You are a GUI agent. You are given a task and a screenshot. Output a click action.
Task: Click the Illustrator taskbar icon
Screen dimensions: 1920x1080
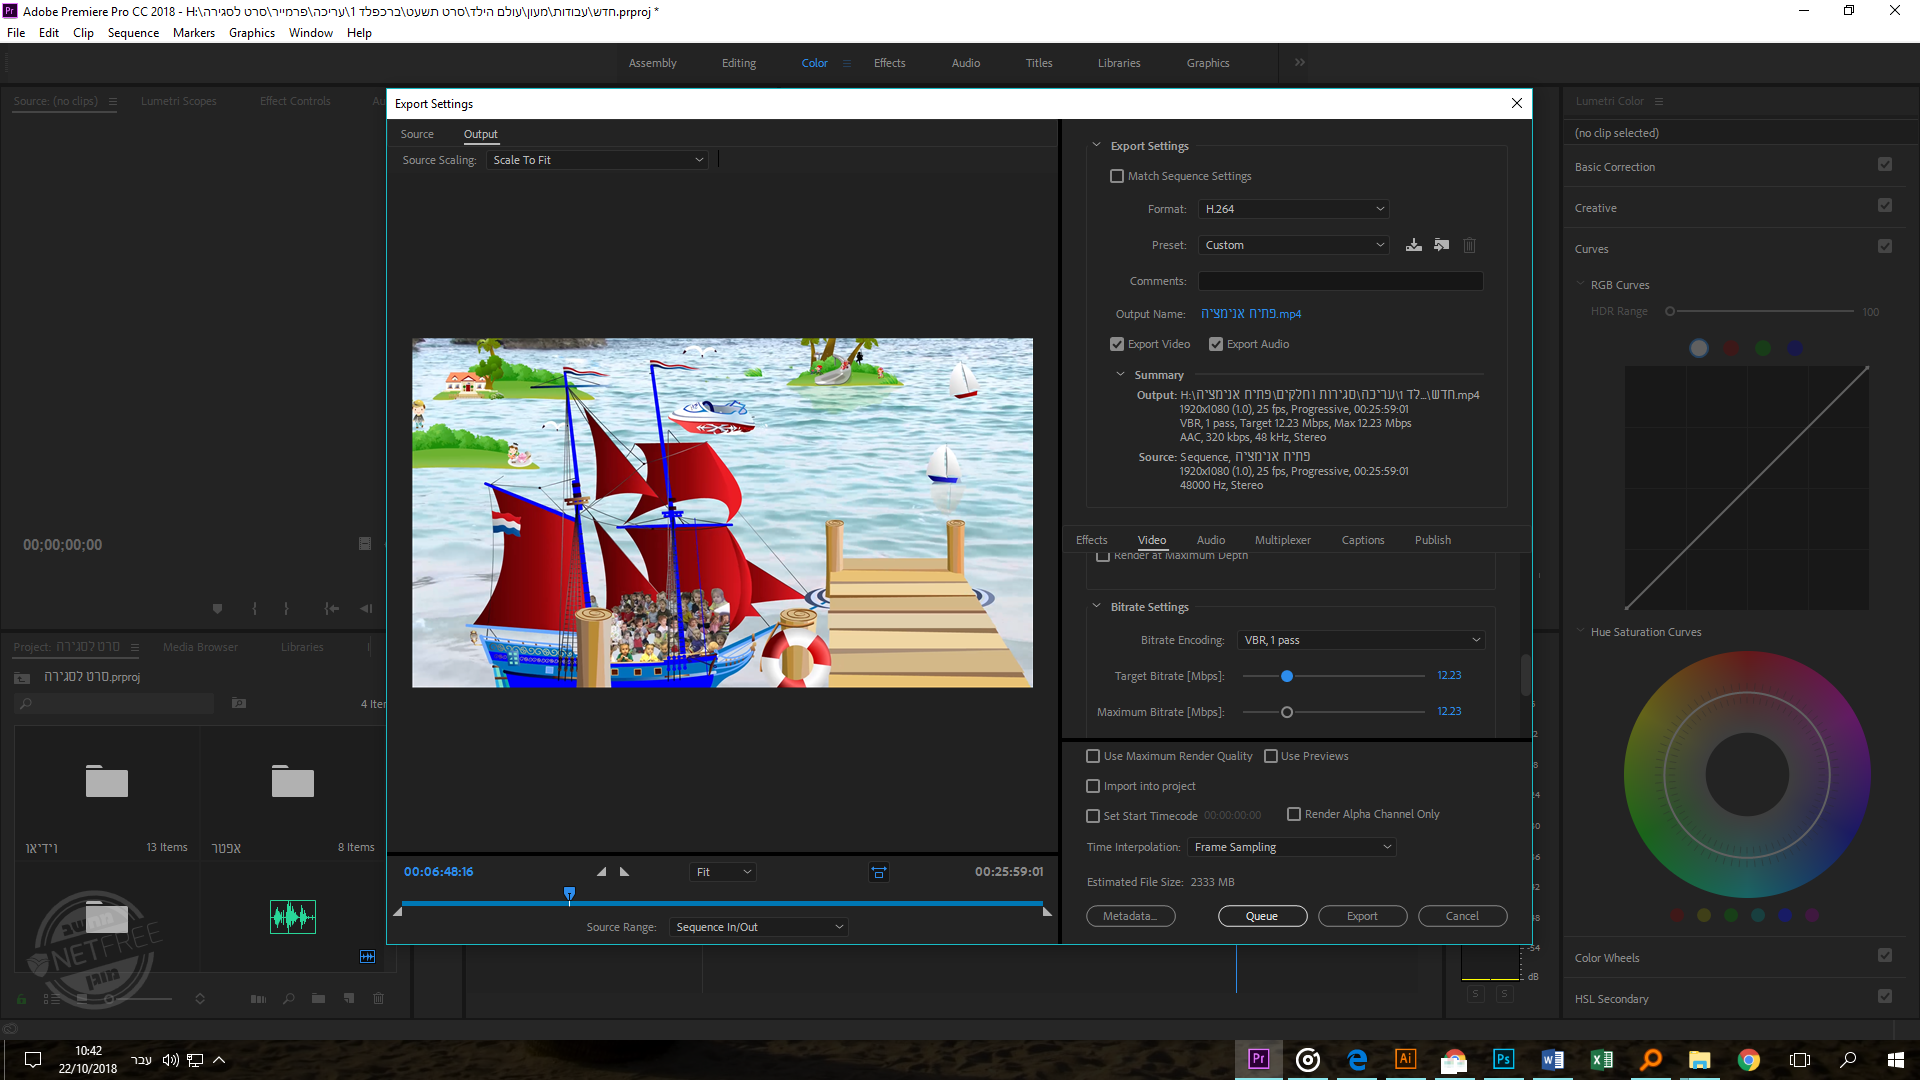[1405, 1059]
